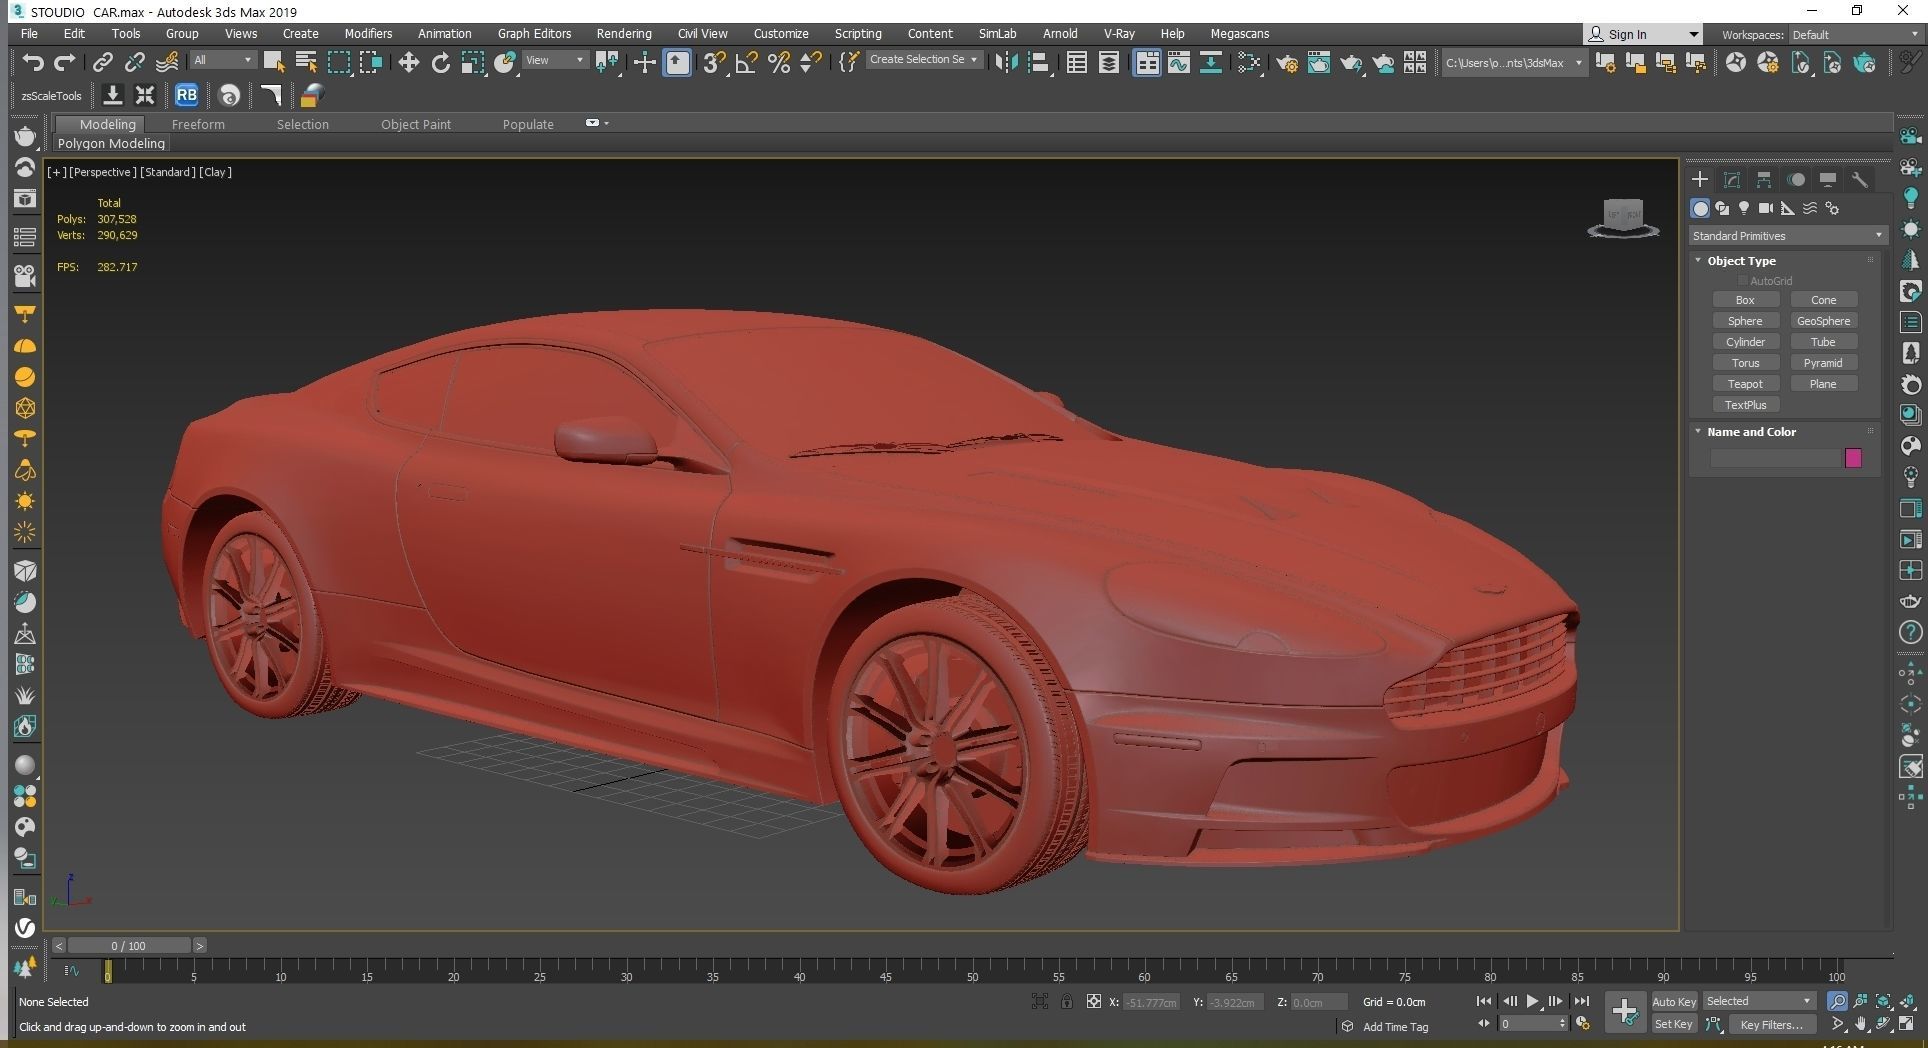Choose the Select by Name tool

coord(306,62)
